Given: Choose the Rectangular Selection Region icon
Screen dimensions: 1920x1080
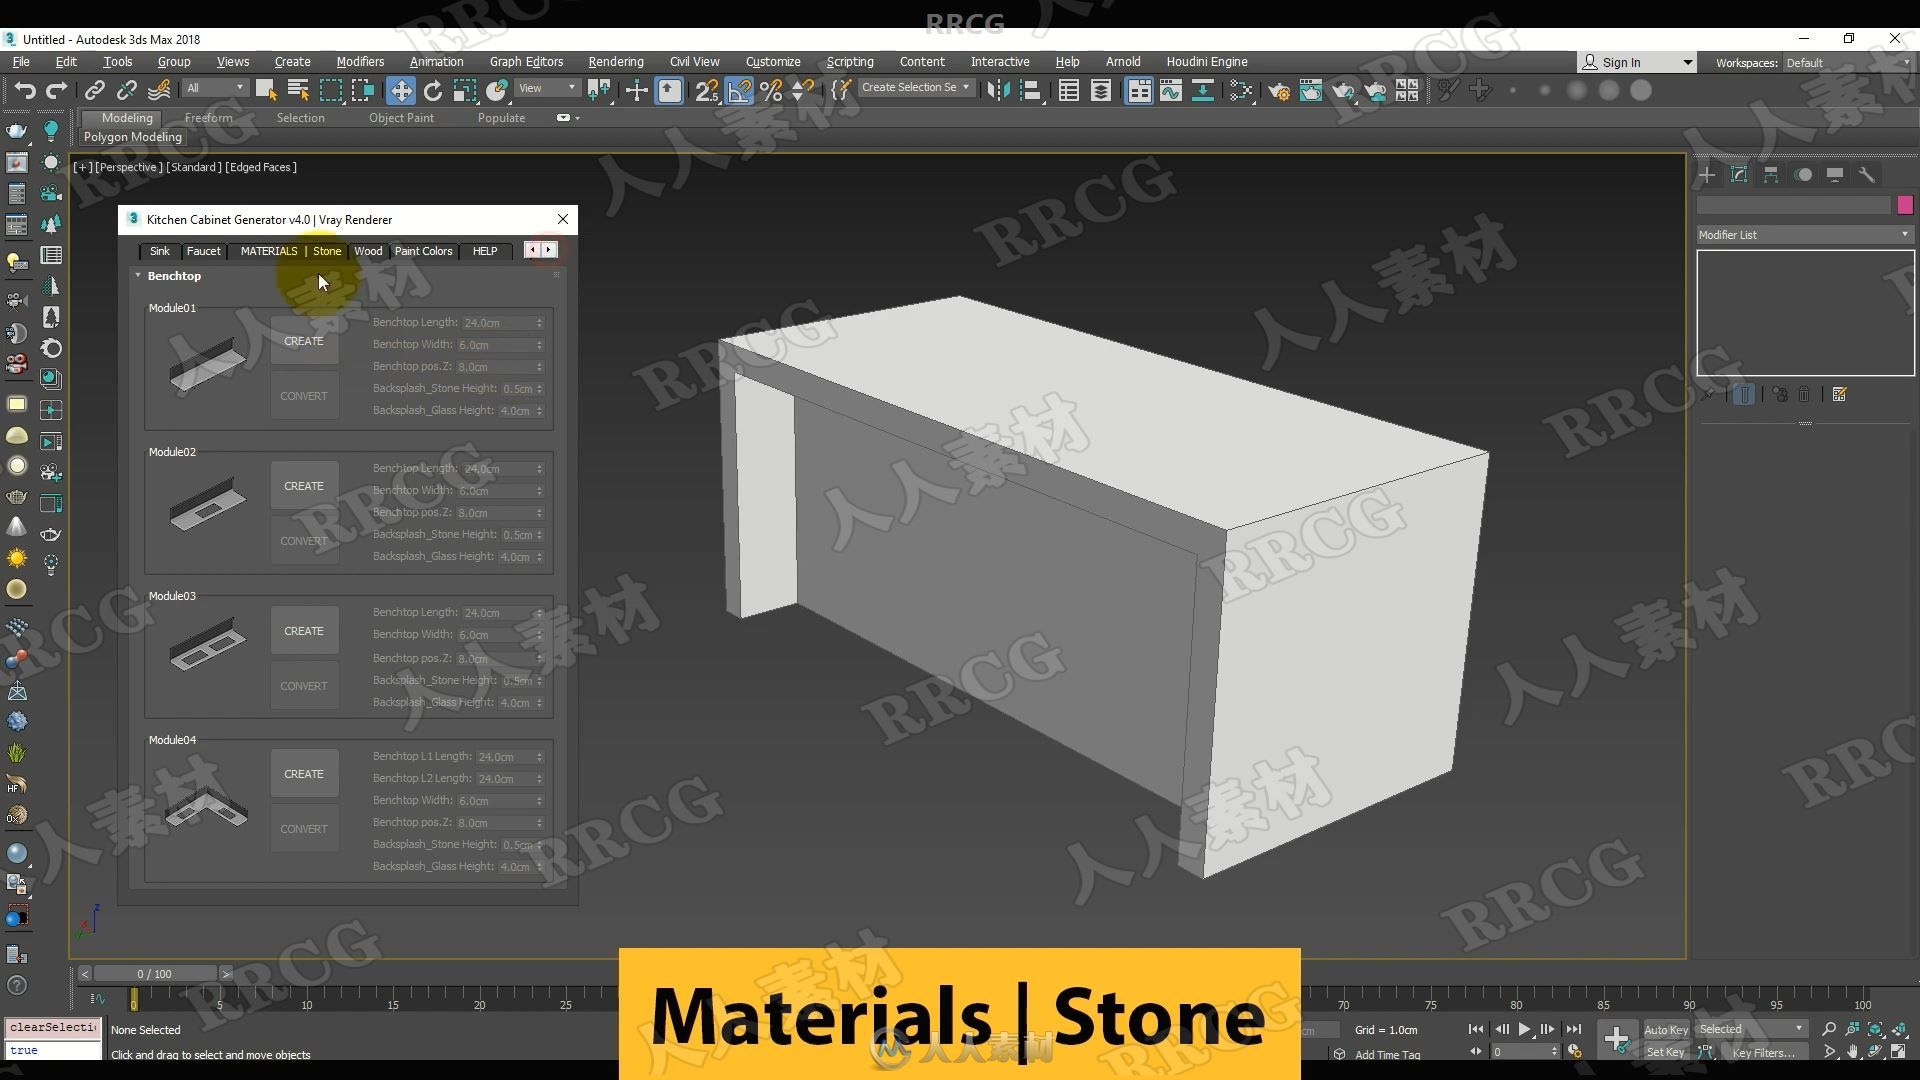Looking at the screenshot, I should (x=330, y=91).
